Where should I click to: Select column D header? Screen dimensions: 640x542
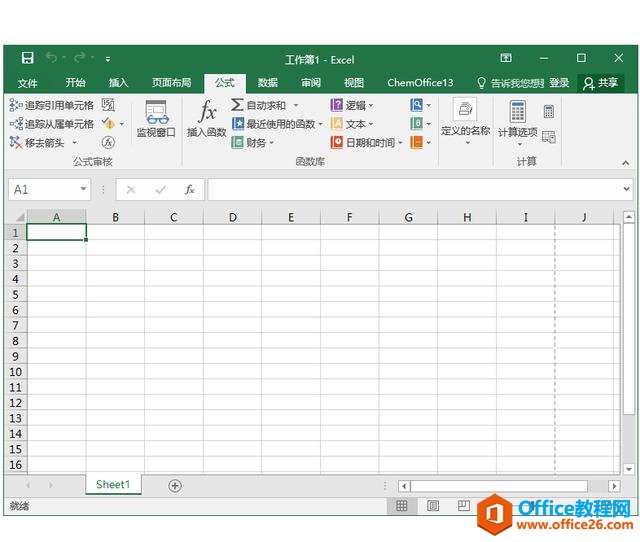pyautogui.click(x=232, y=217)
